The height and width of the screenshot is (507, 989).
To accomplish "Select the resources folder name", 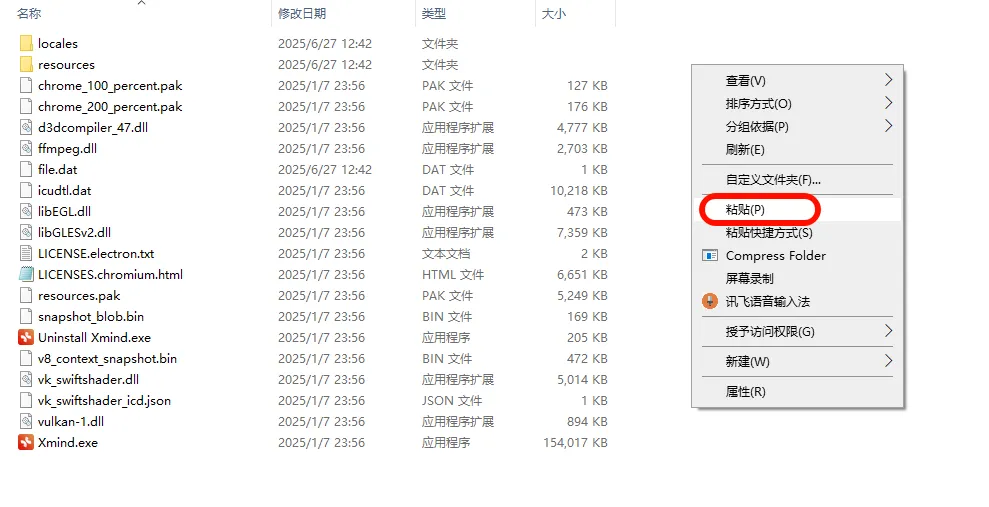I will [66, 64].
